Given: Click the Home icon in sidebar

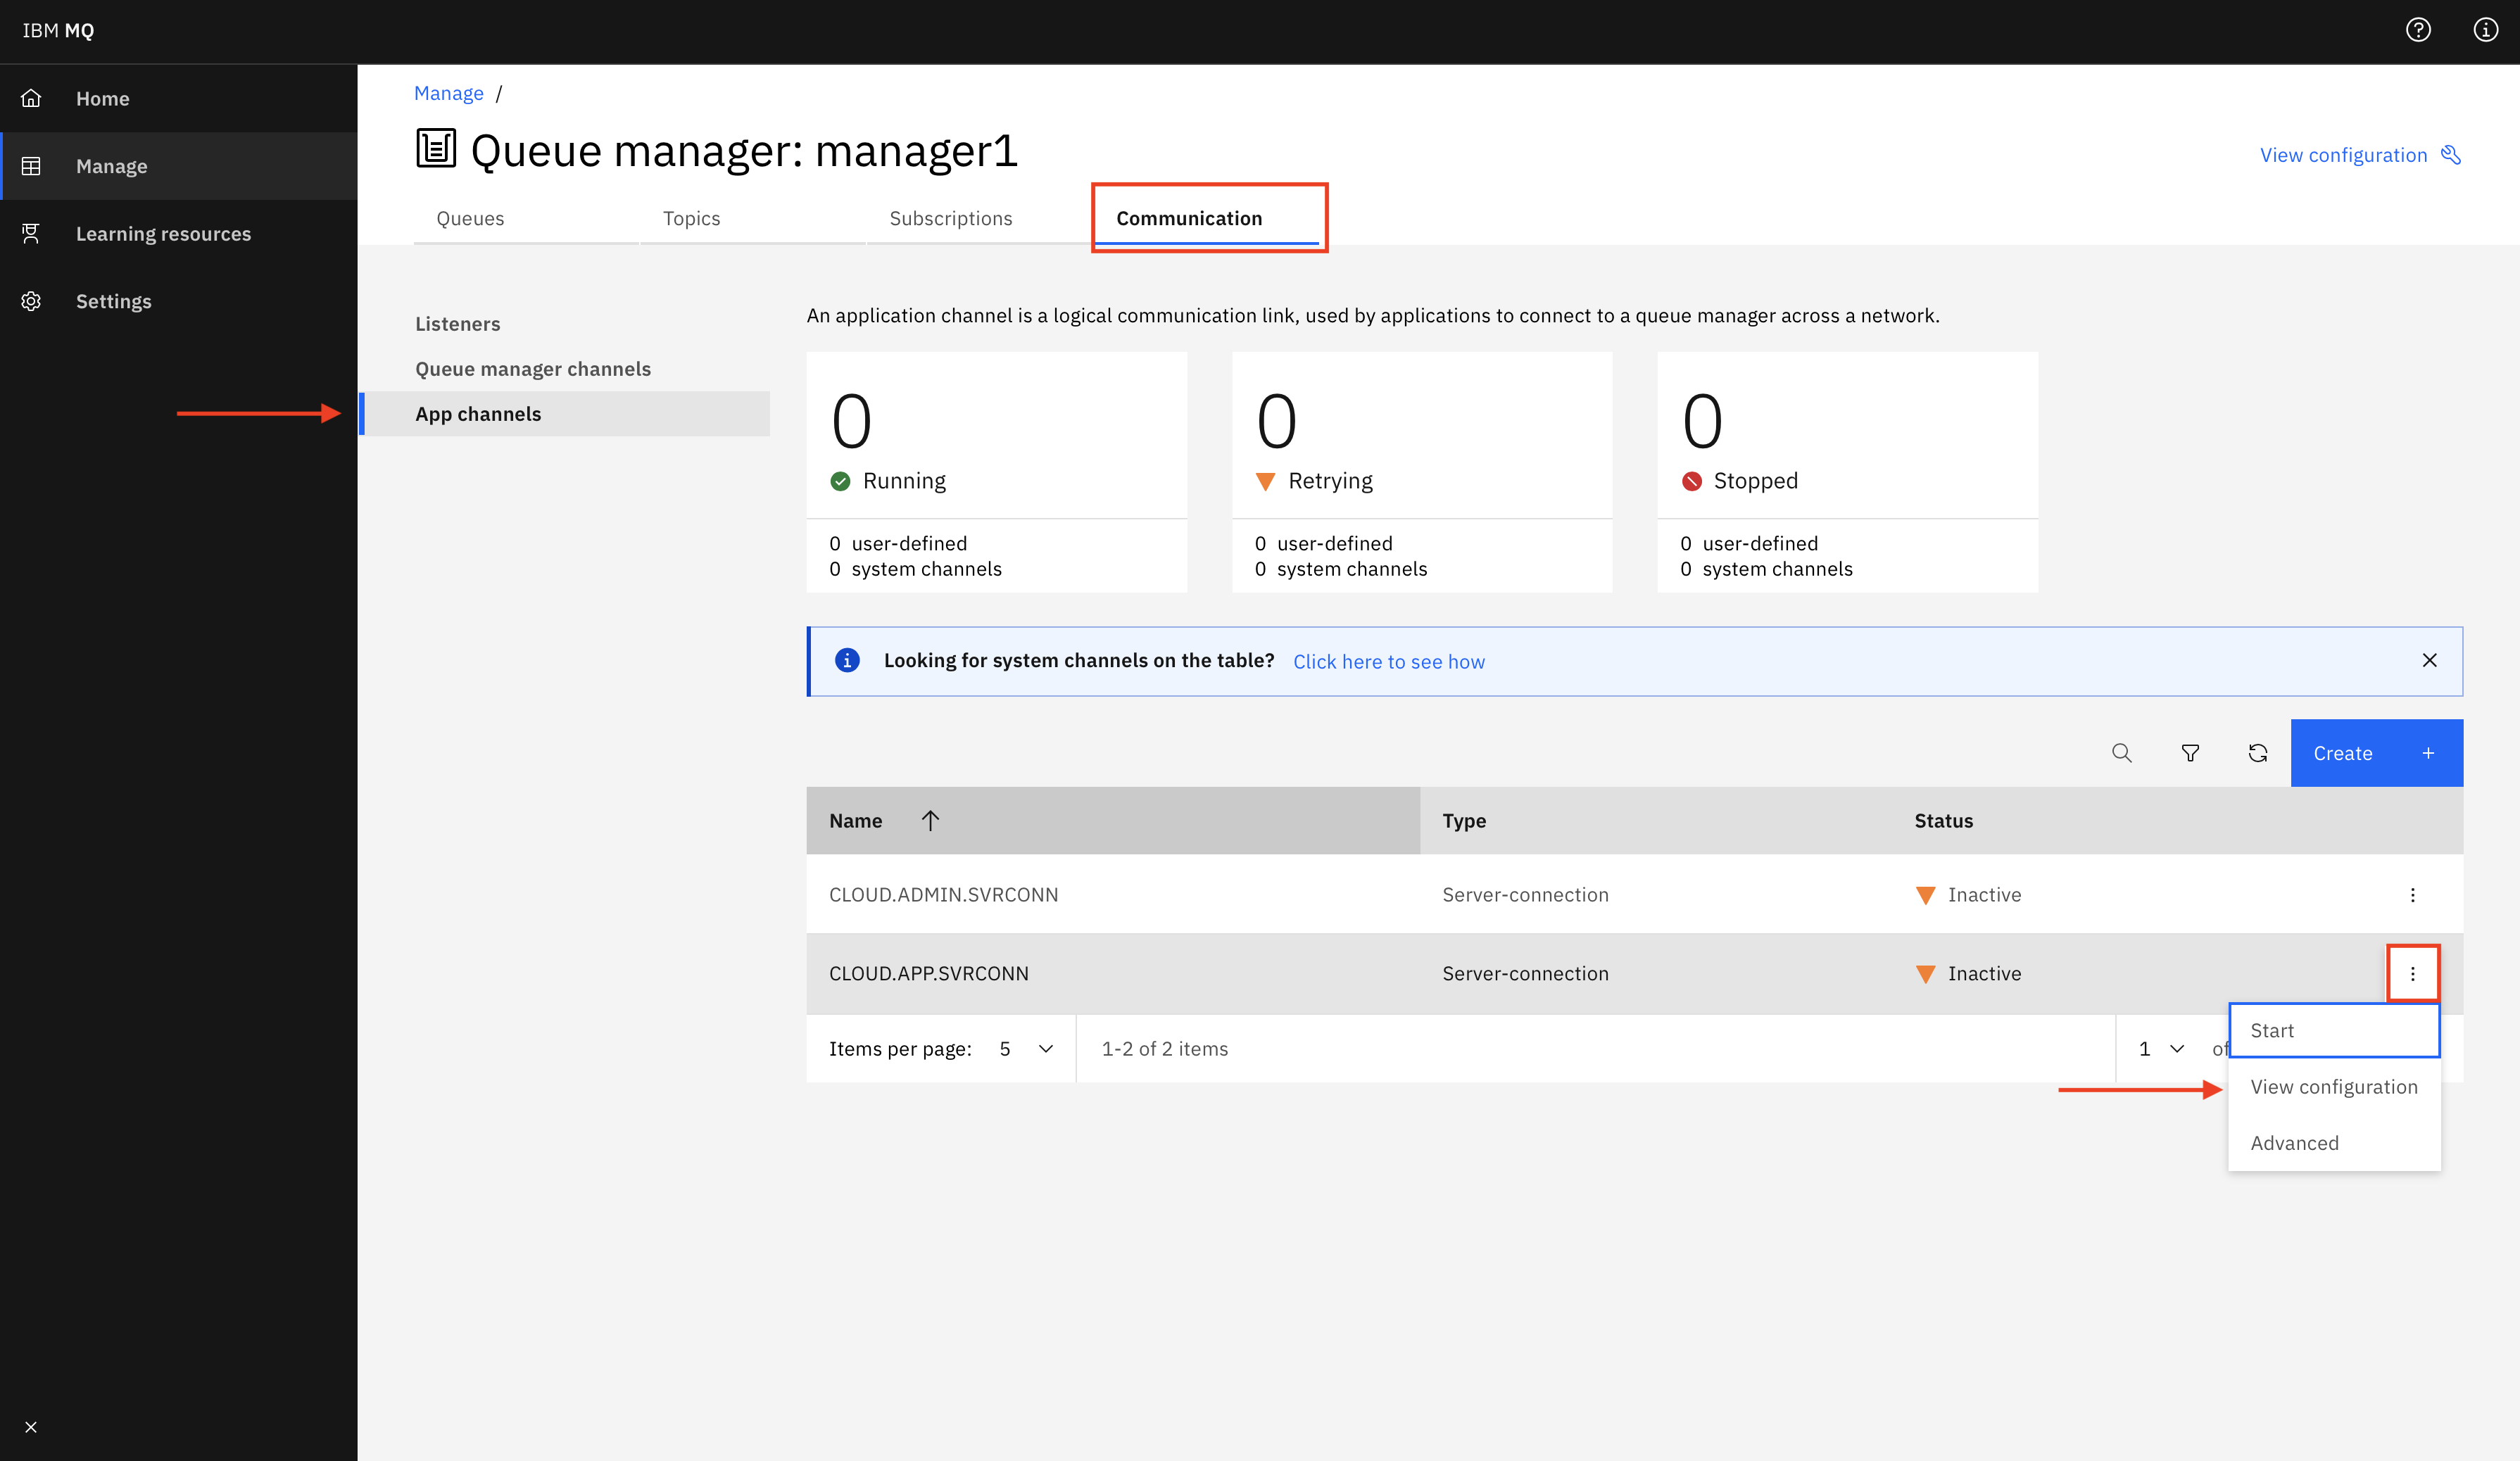Looking at the screenshot, I should (31, 98).
